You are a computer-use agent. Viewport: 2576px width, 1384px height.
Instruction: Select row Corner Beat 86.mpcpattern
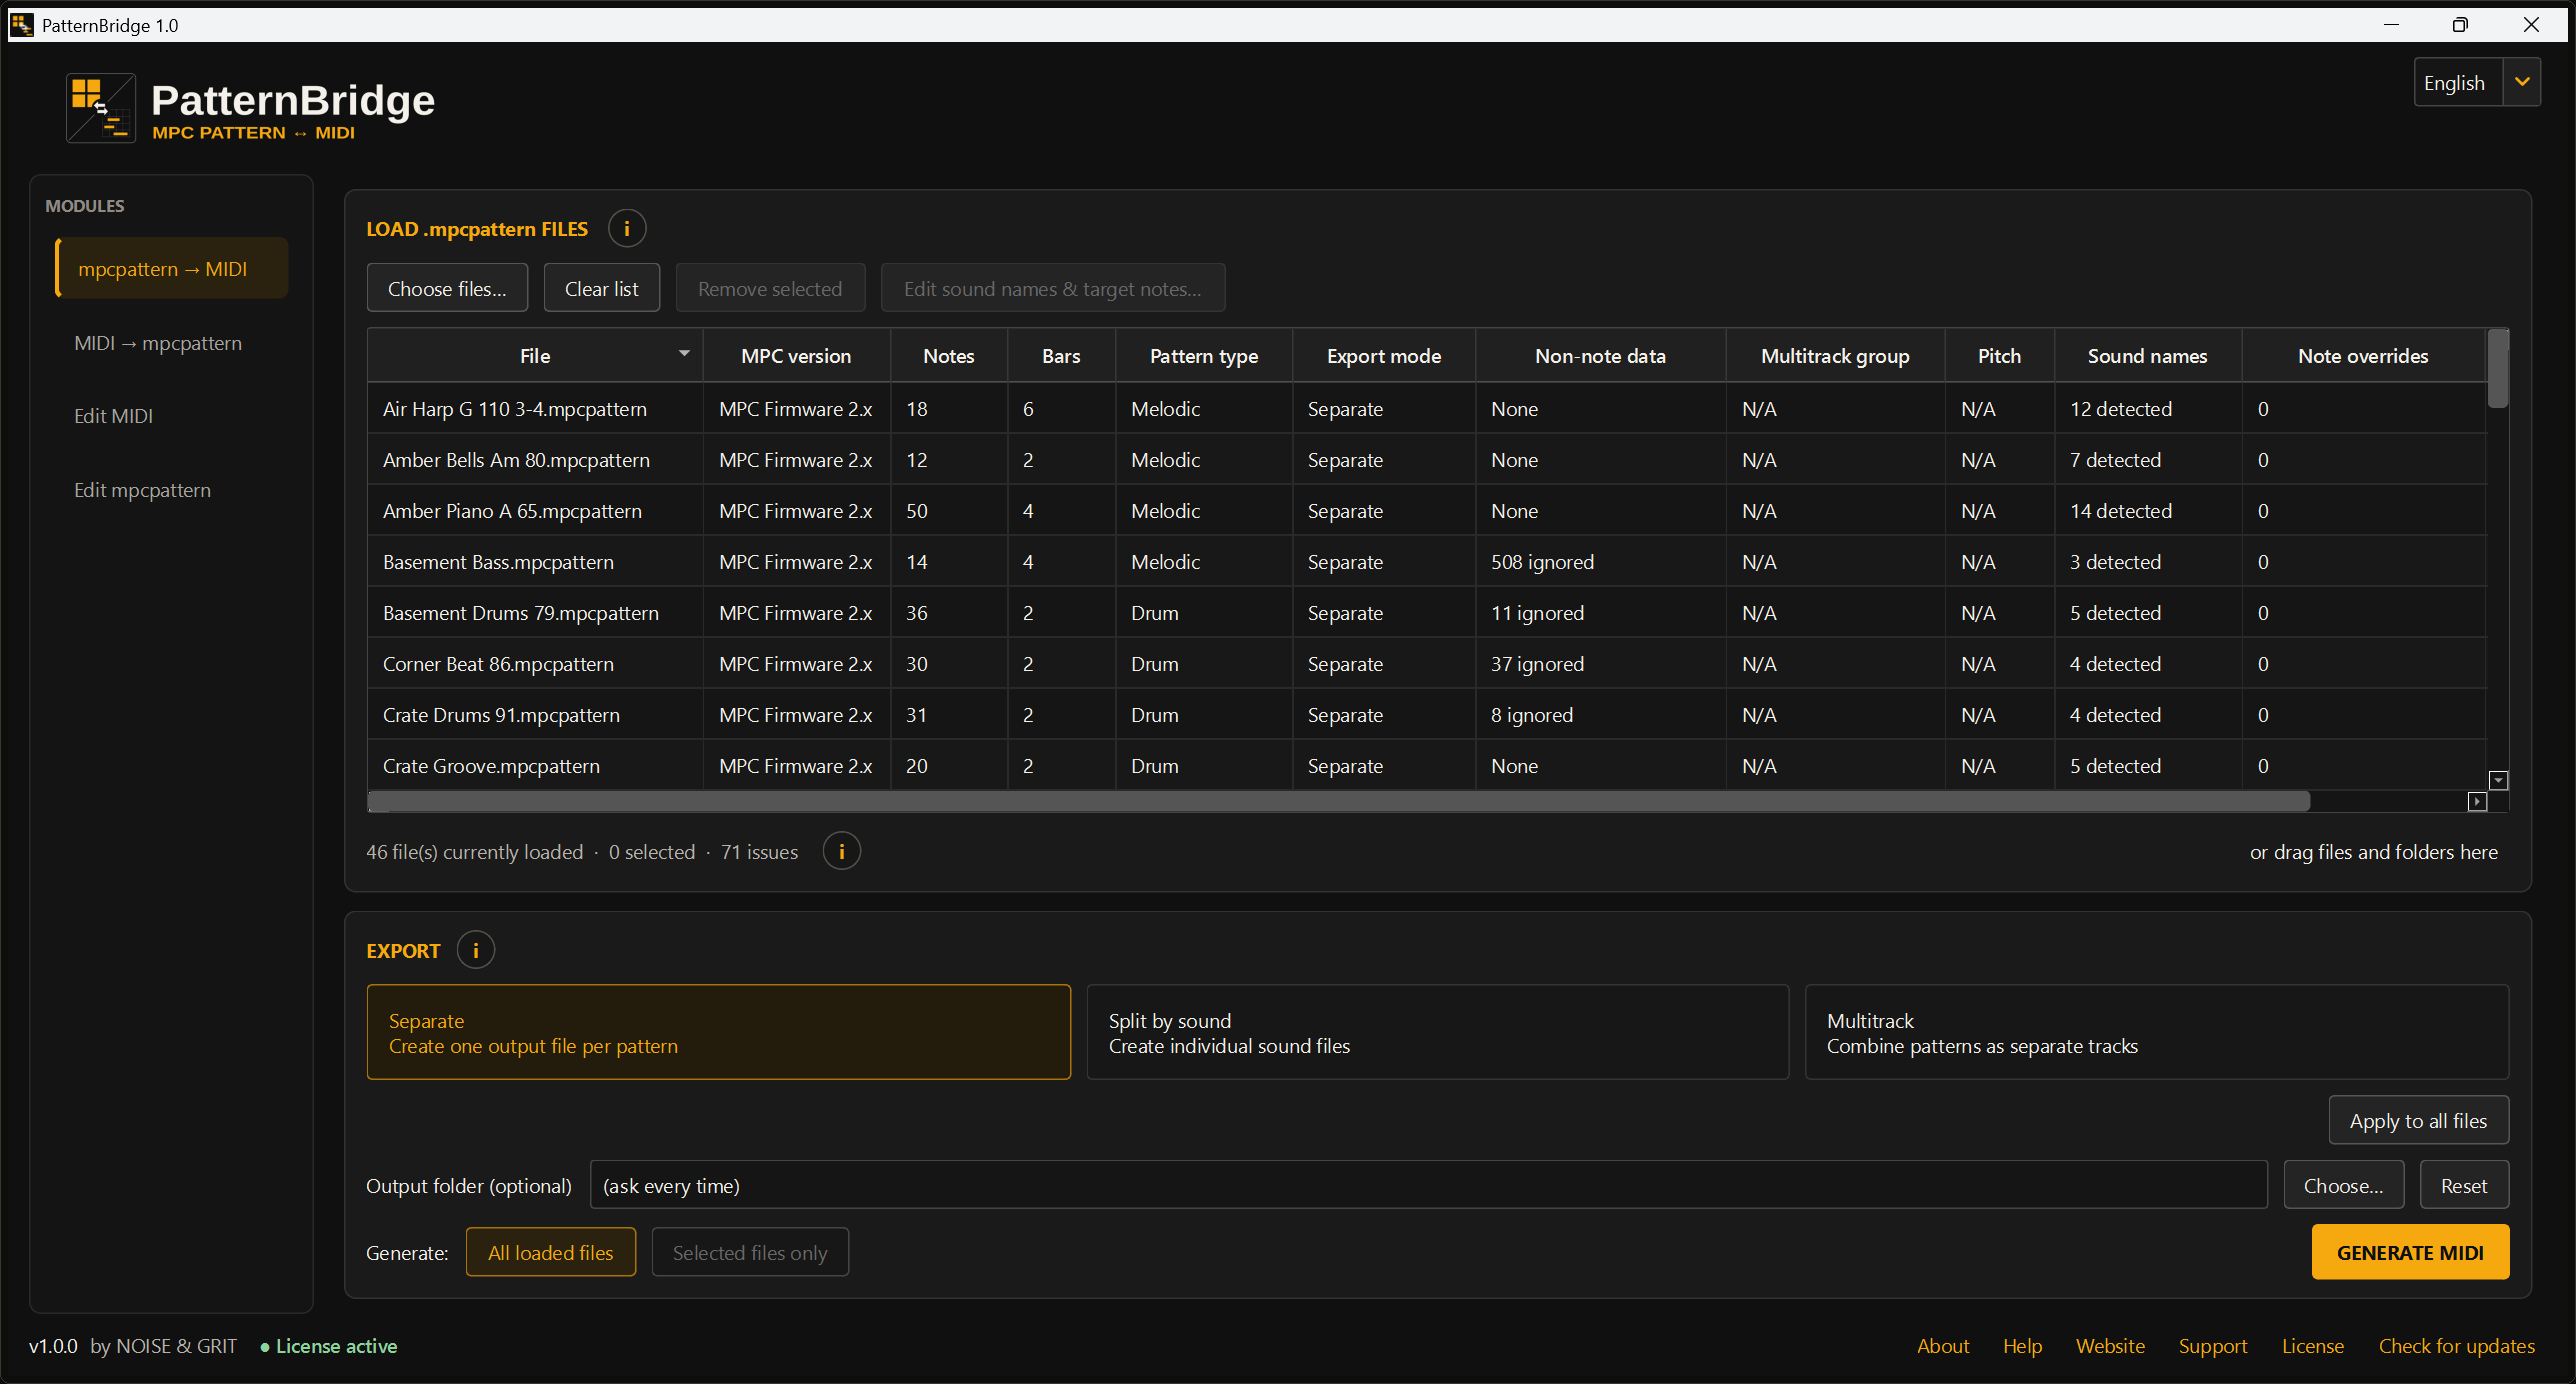1427,664
